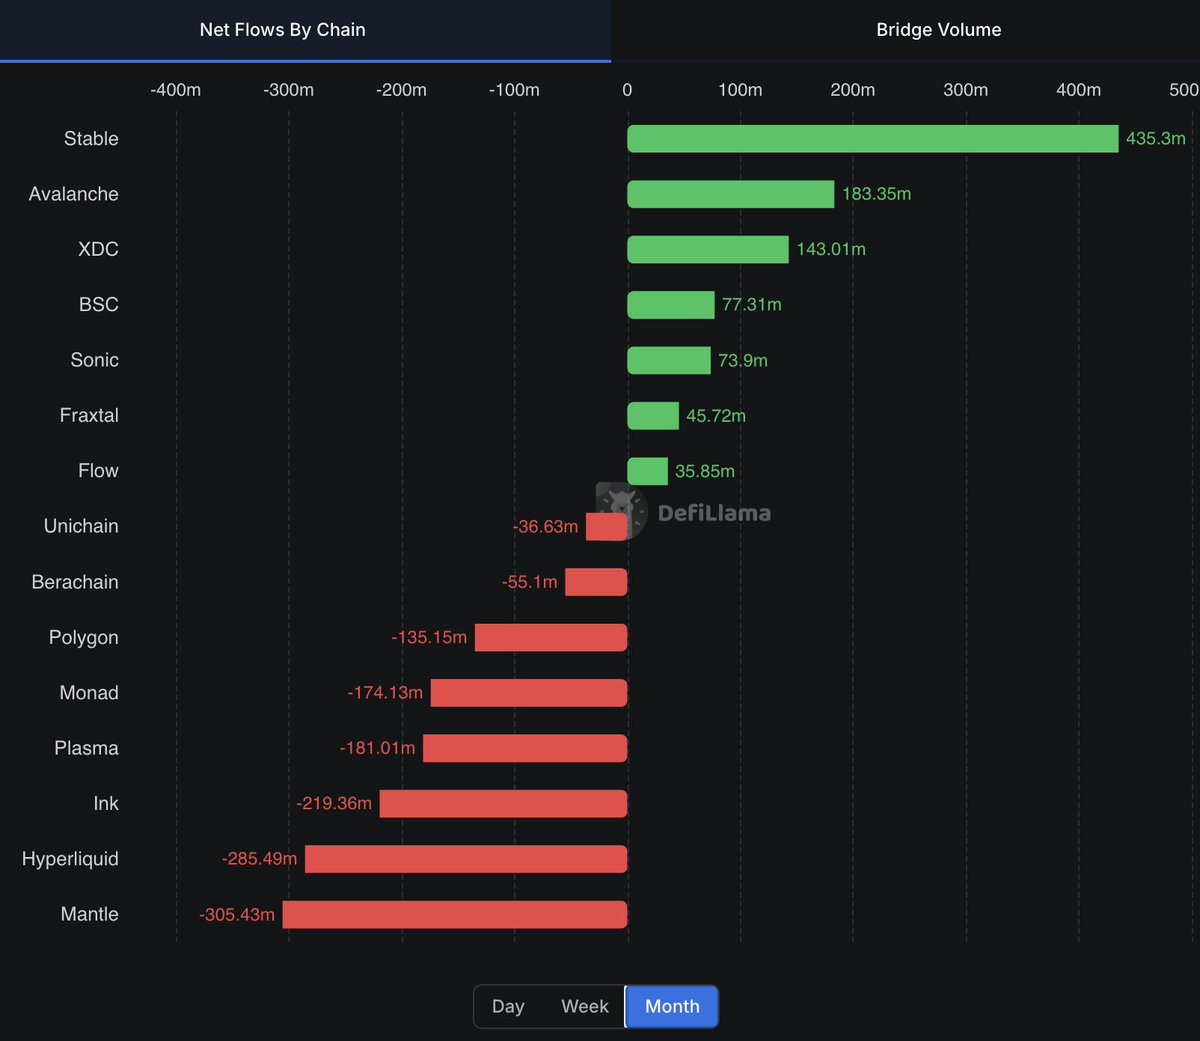Click the Unichain chain label
1200x1041 pixels.
(81, 526)
